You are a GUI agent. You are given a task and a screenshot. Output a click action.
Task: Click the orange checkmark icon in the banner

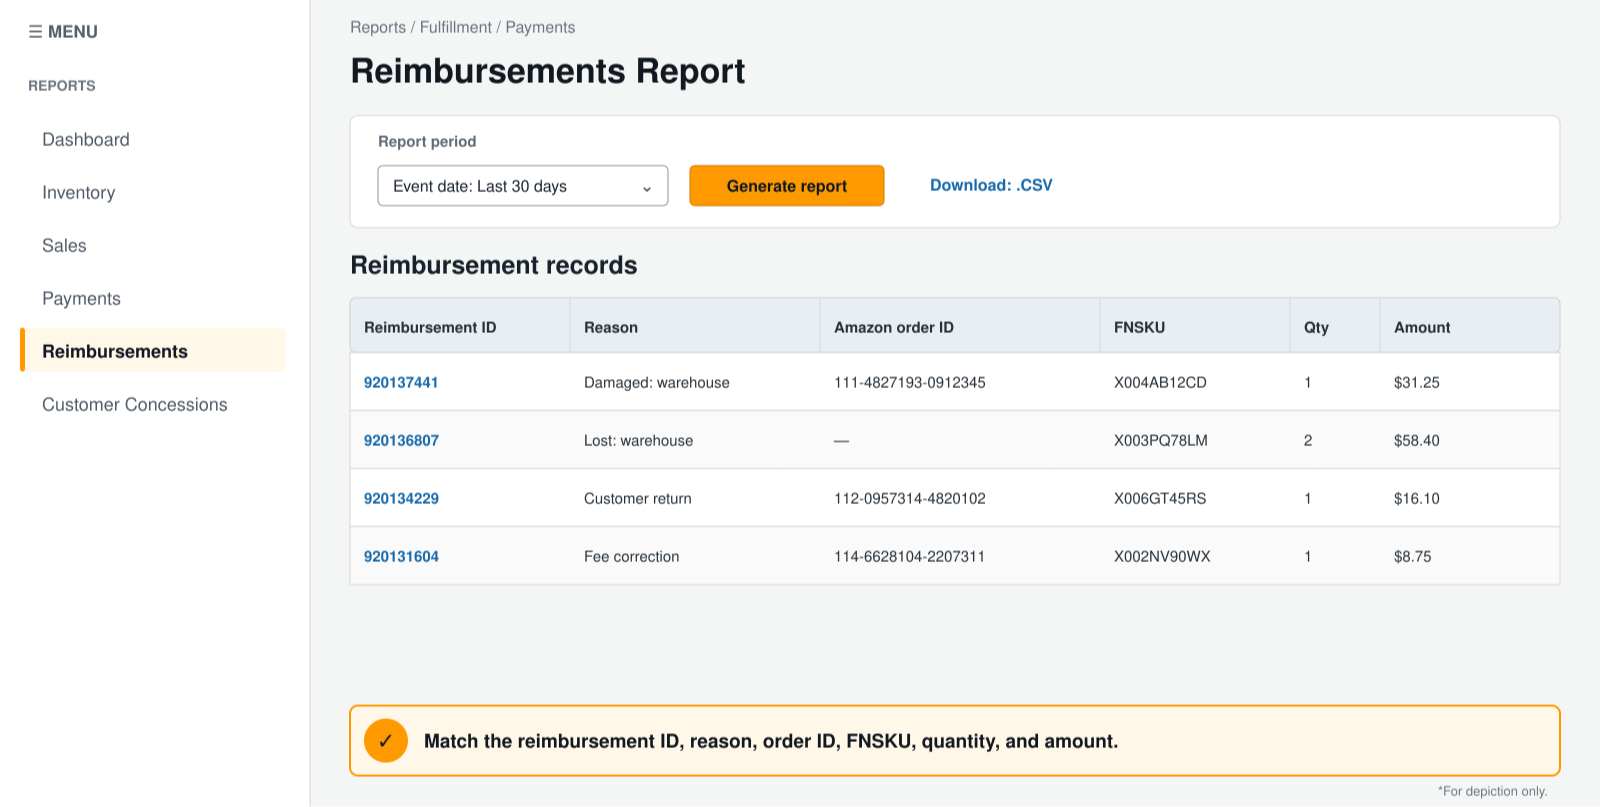(x=386, y=741)
